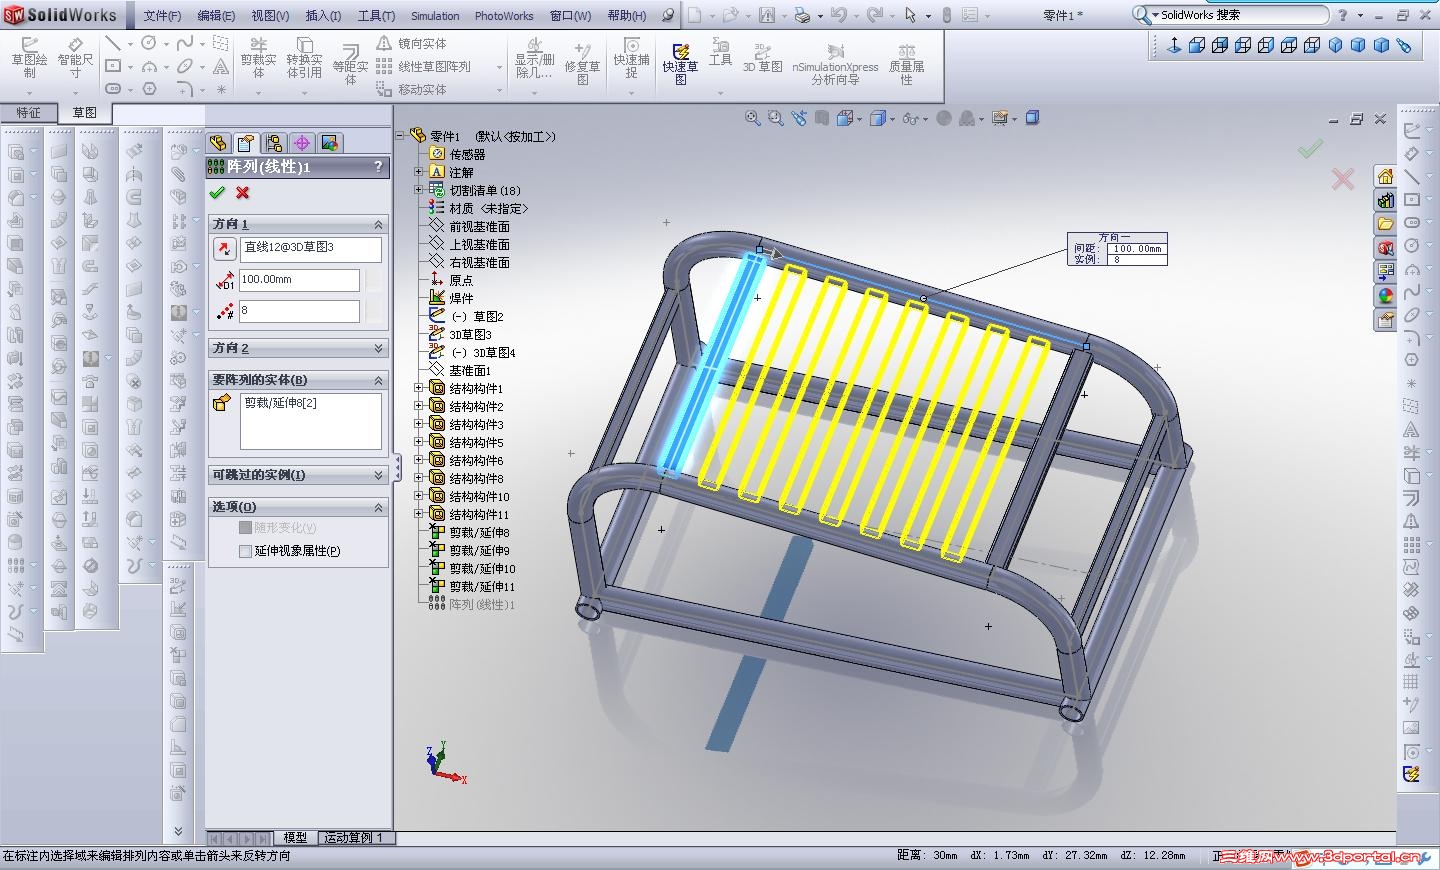
Task: Click the greyed 随形变化(V) checkbox
Action: 245,527
